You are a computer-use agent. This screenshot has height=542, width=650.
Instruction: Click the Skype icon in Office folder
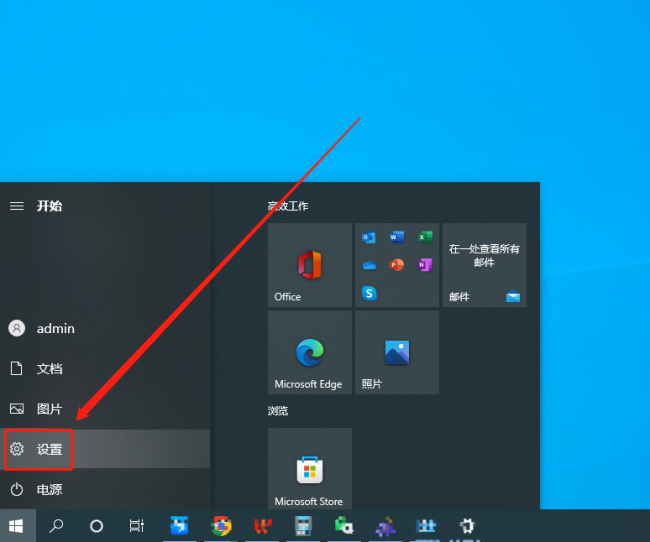(369, 293)
